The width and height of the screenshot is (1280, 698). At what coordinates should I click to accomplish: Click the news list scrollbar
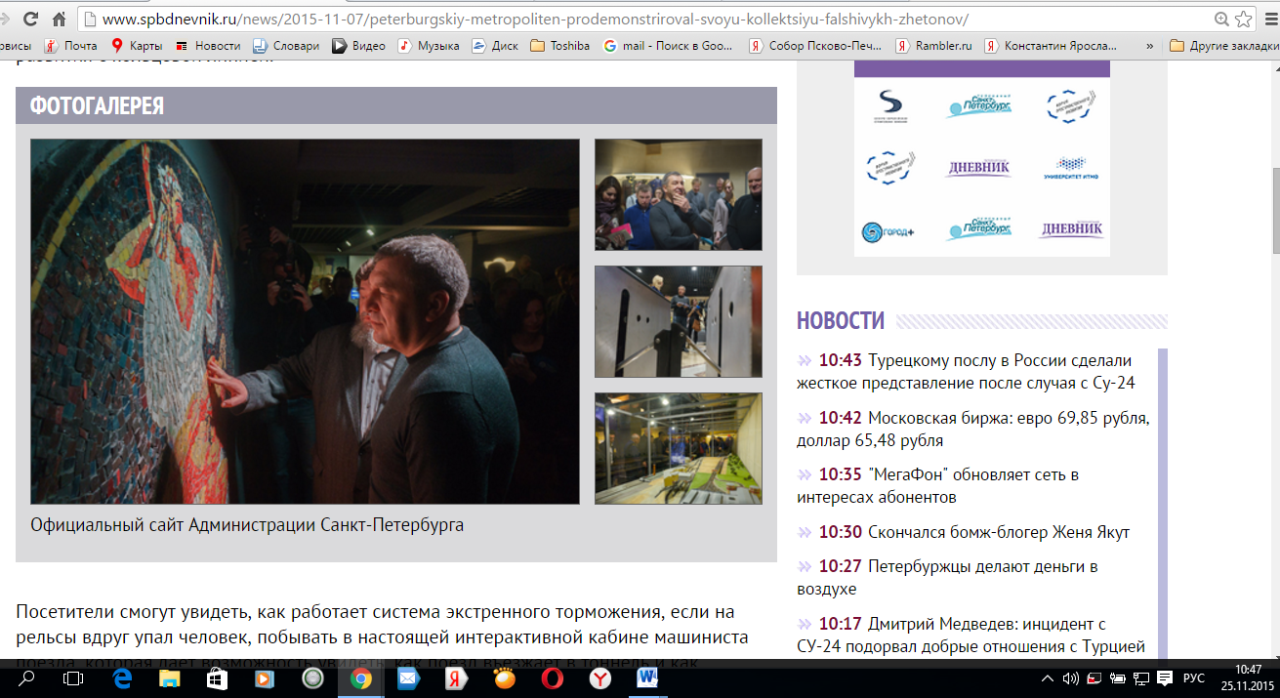point(1162,503)
